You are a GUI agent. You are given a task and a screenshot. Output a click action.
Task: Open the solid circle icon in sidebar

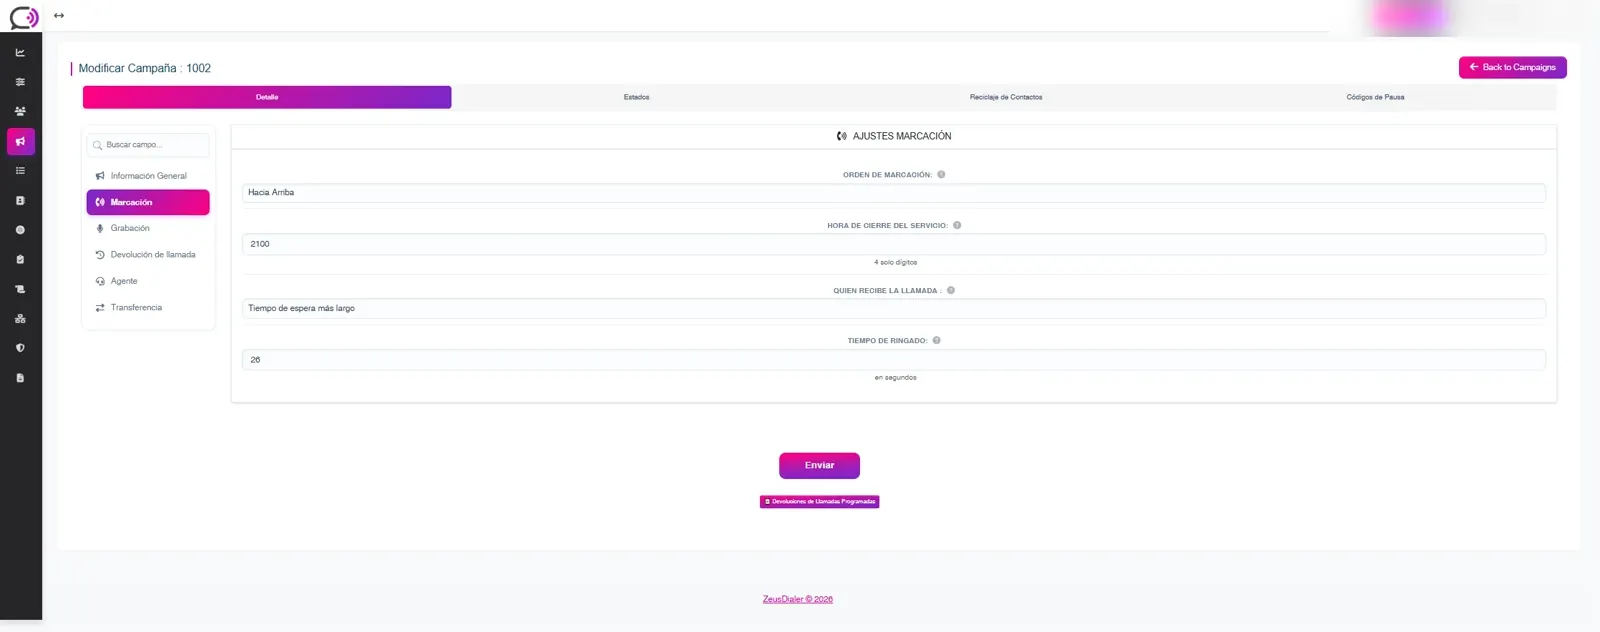[20, 230]
